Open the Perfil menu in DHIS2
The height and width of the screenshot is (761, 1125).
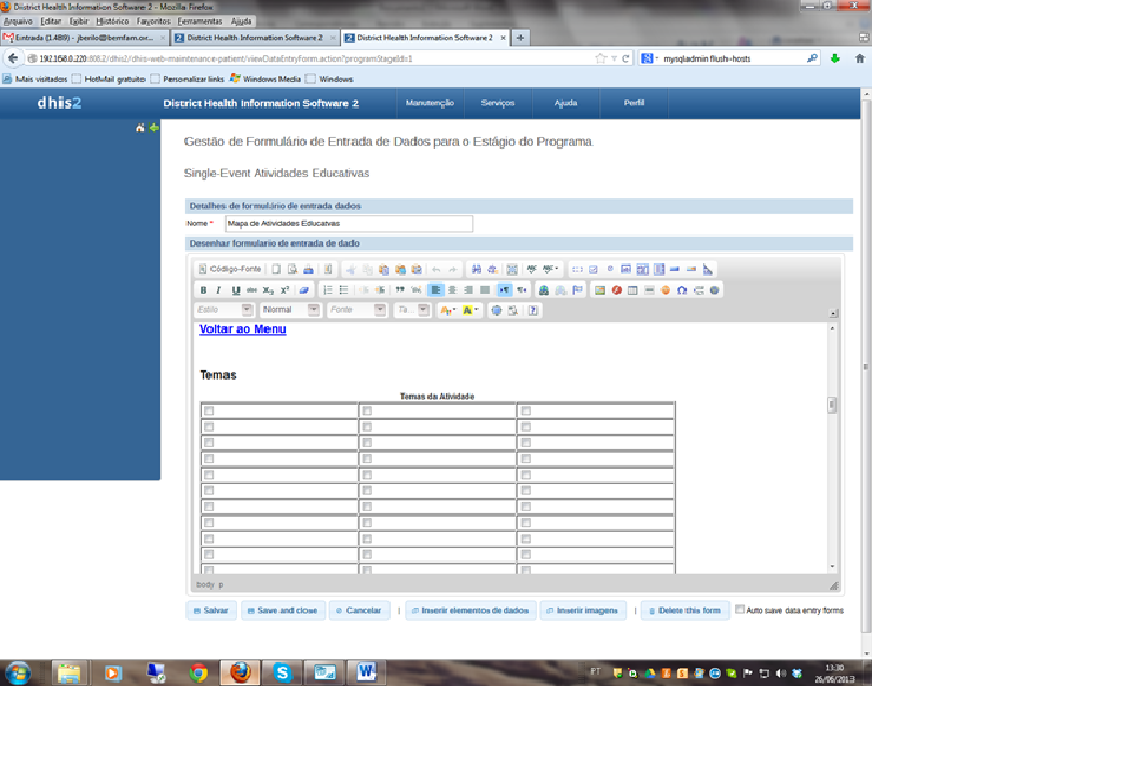634,103
